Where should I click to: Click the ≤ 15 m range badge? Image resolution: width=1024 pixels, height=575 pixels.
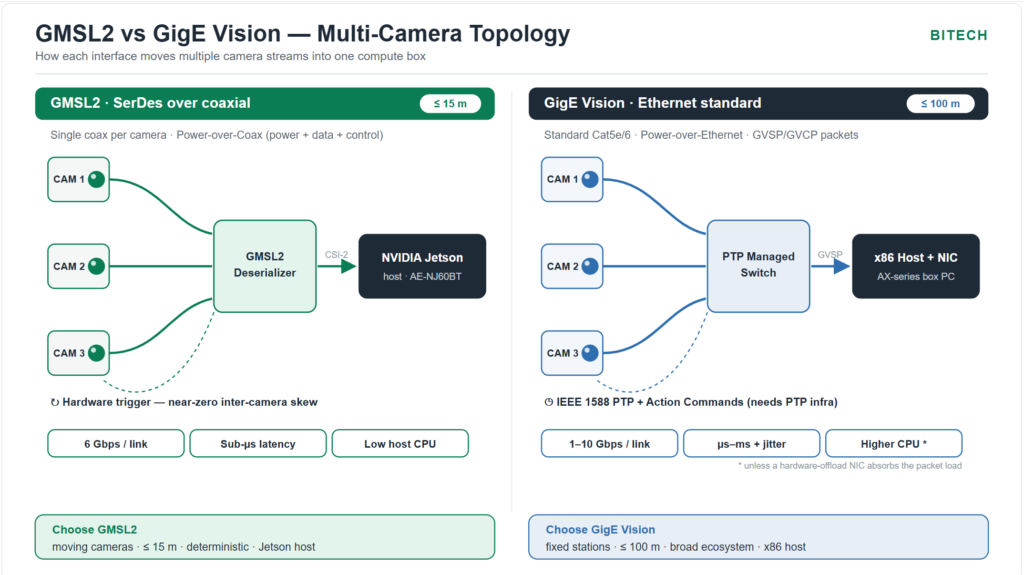pyautogui.click(x=451, y=103)
